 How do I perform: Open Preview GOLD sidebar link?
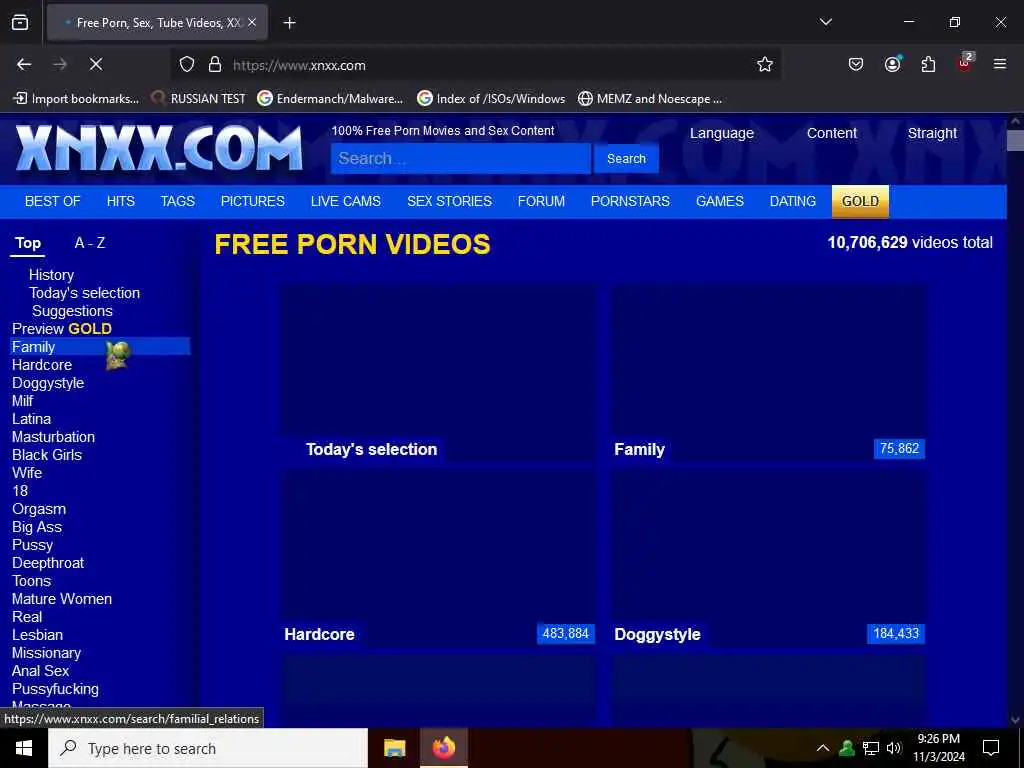(62, 328)
